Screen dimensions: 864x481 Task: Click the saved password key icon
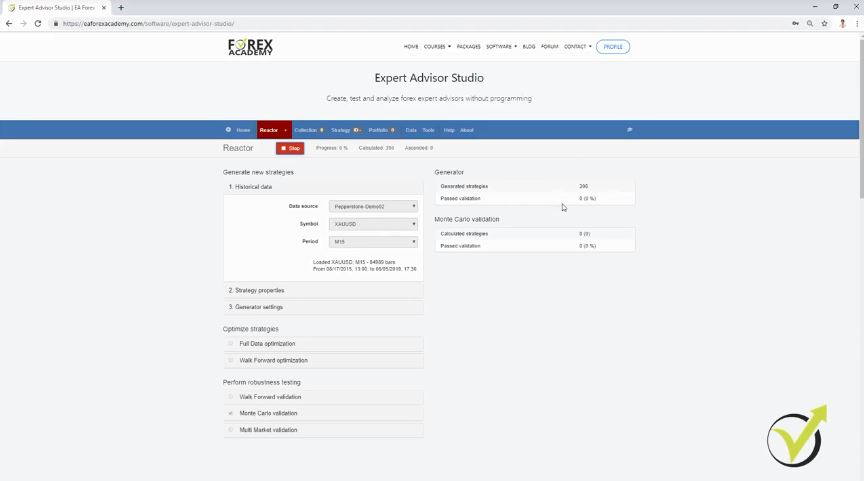[795, 24]
